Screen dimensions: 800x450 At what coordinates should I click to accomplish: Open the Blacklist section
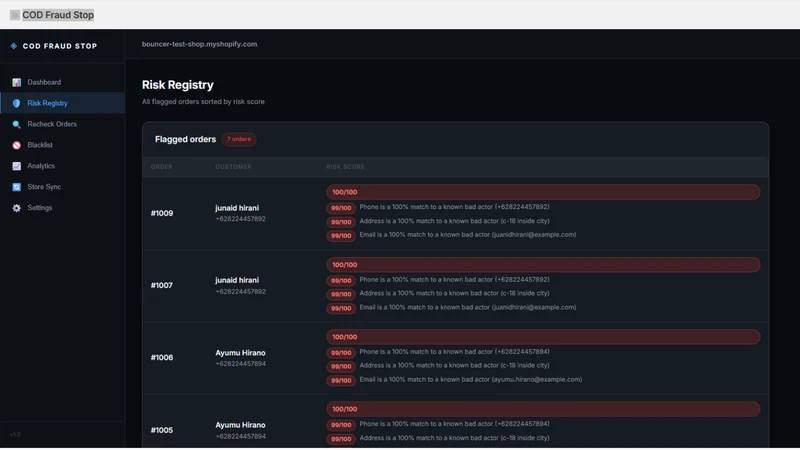pyautogui.click(x=62, y=145)
